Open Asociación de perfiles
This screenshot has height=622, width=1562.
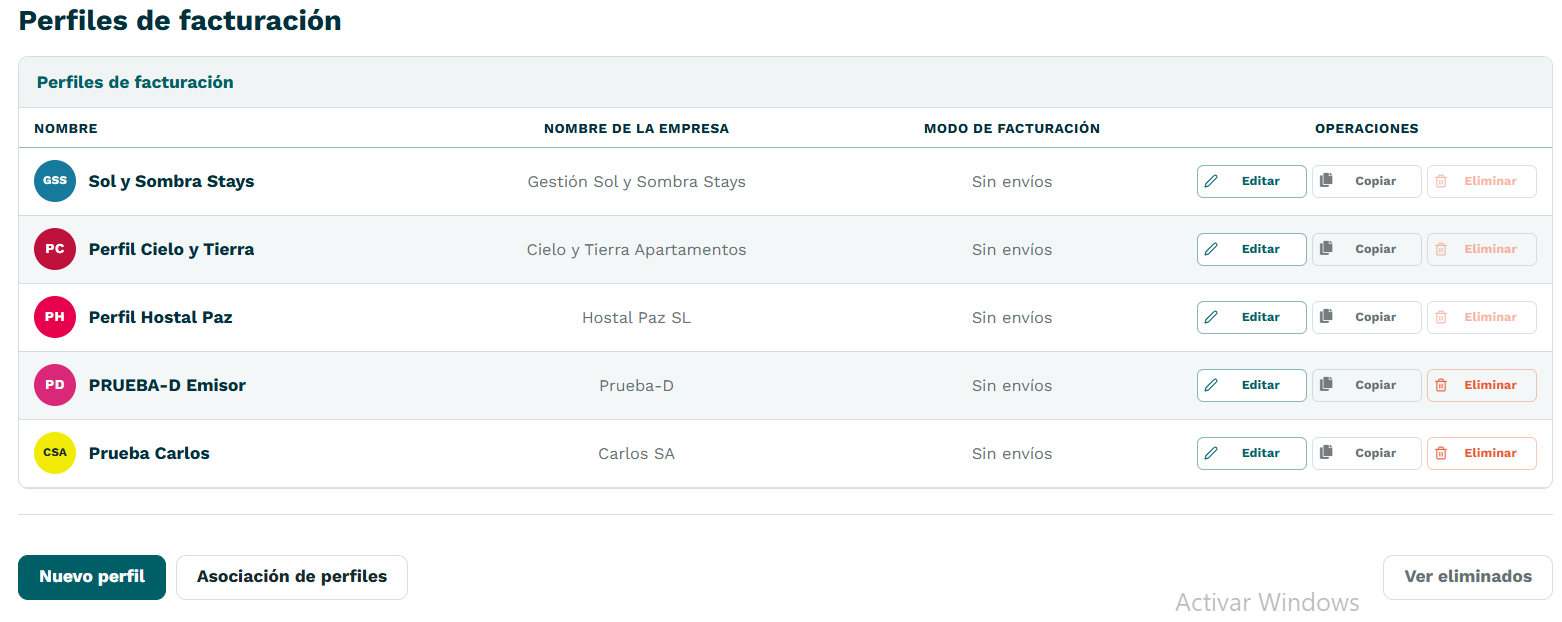(292, 577)
